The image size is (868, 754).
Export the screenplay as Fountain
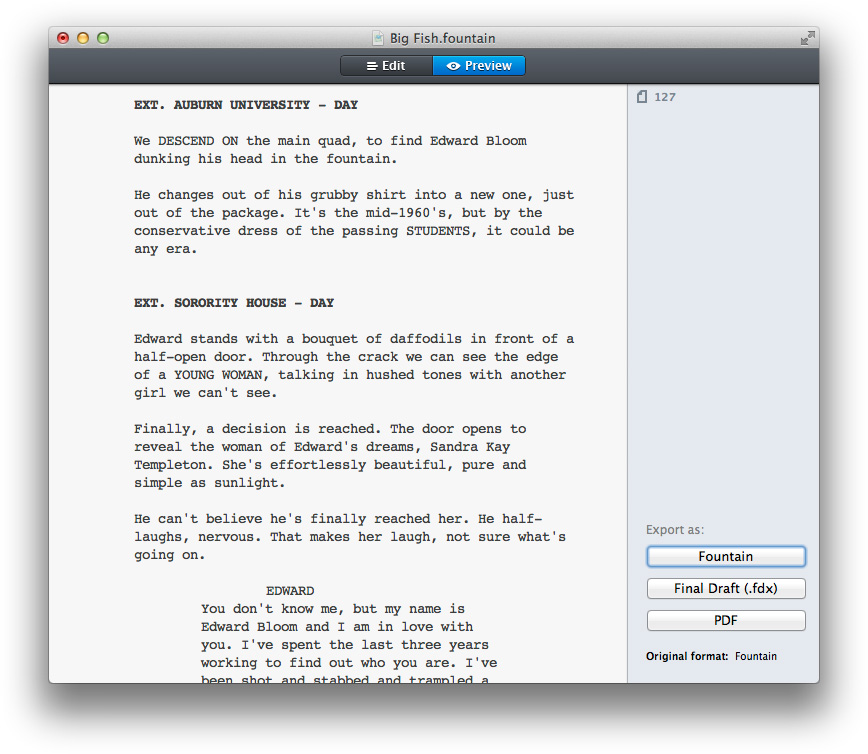725,556
